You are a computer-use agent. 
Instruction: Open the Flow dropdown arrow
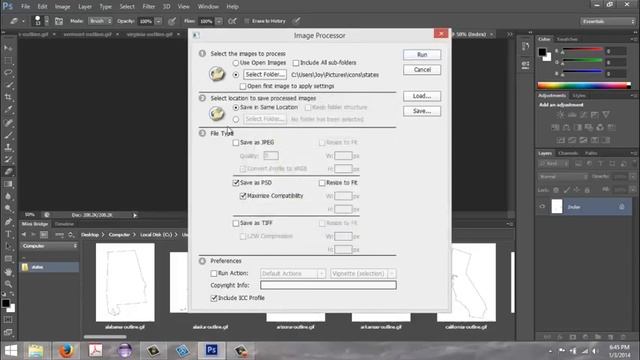(x=219, y=21)
